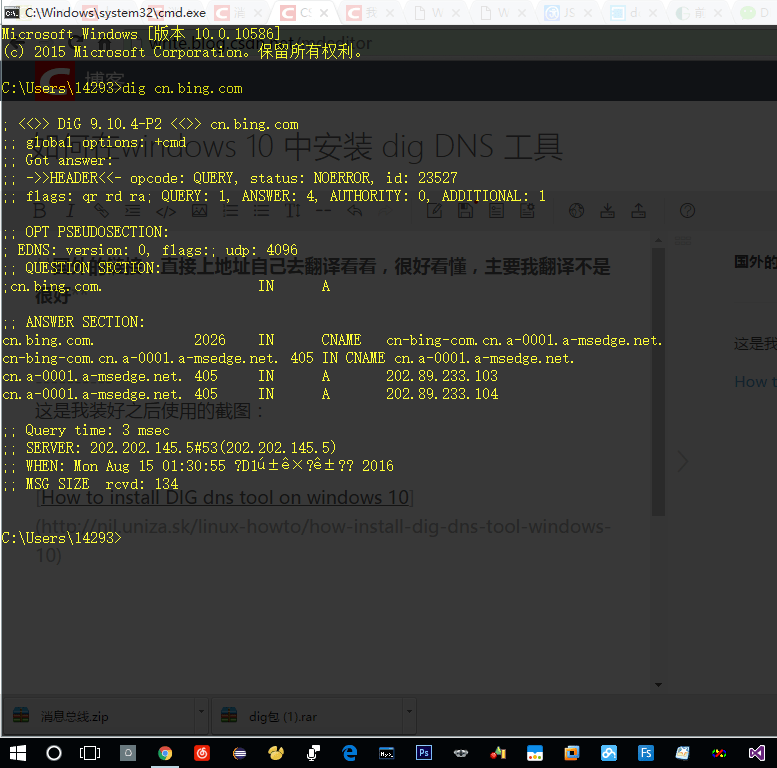Click the Italic icon in the background editor toolbar

pos(70,211)
